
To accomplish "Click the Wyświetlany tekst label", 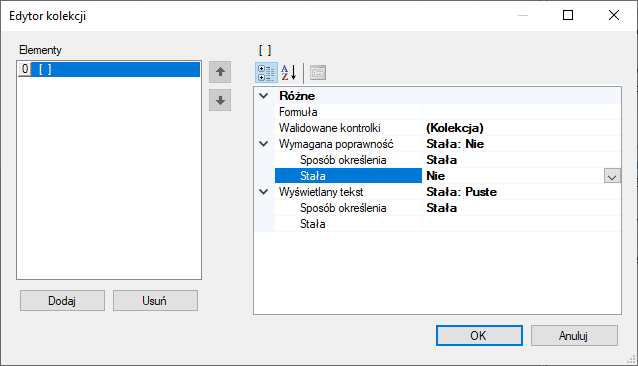I will pos(321,192).
